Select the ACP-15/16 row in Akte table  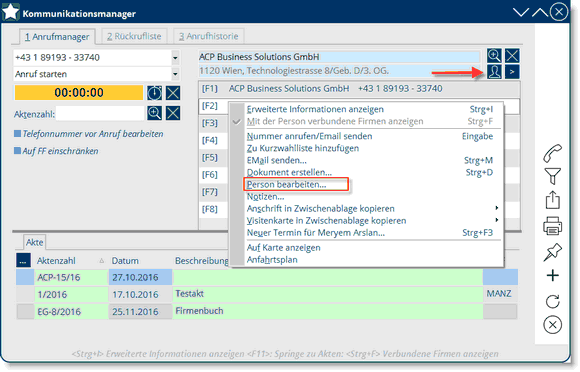266,277
